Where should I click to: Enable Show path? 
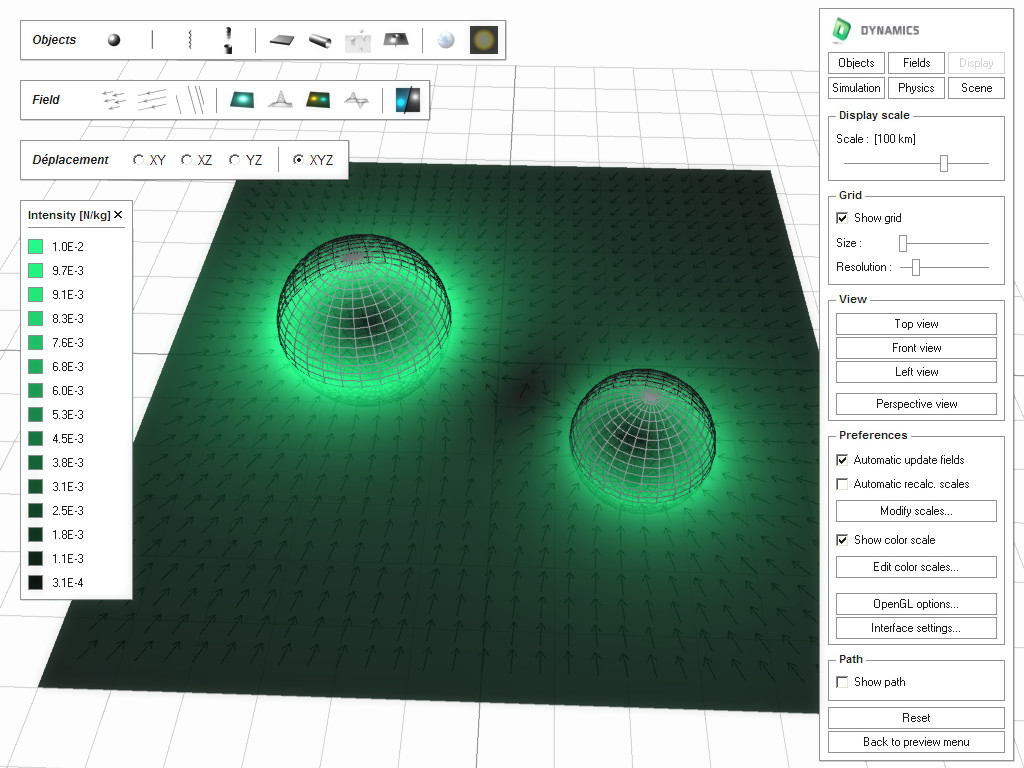(842, 681)
